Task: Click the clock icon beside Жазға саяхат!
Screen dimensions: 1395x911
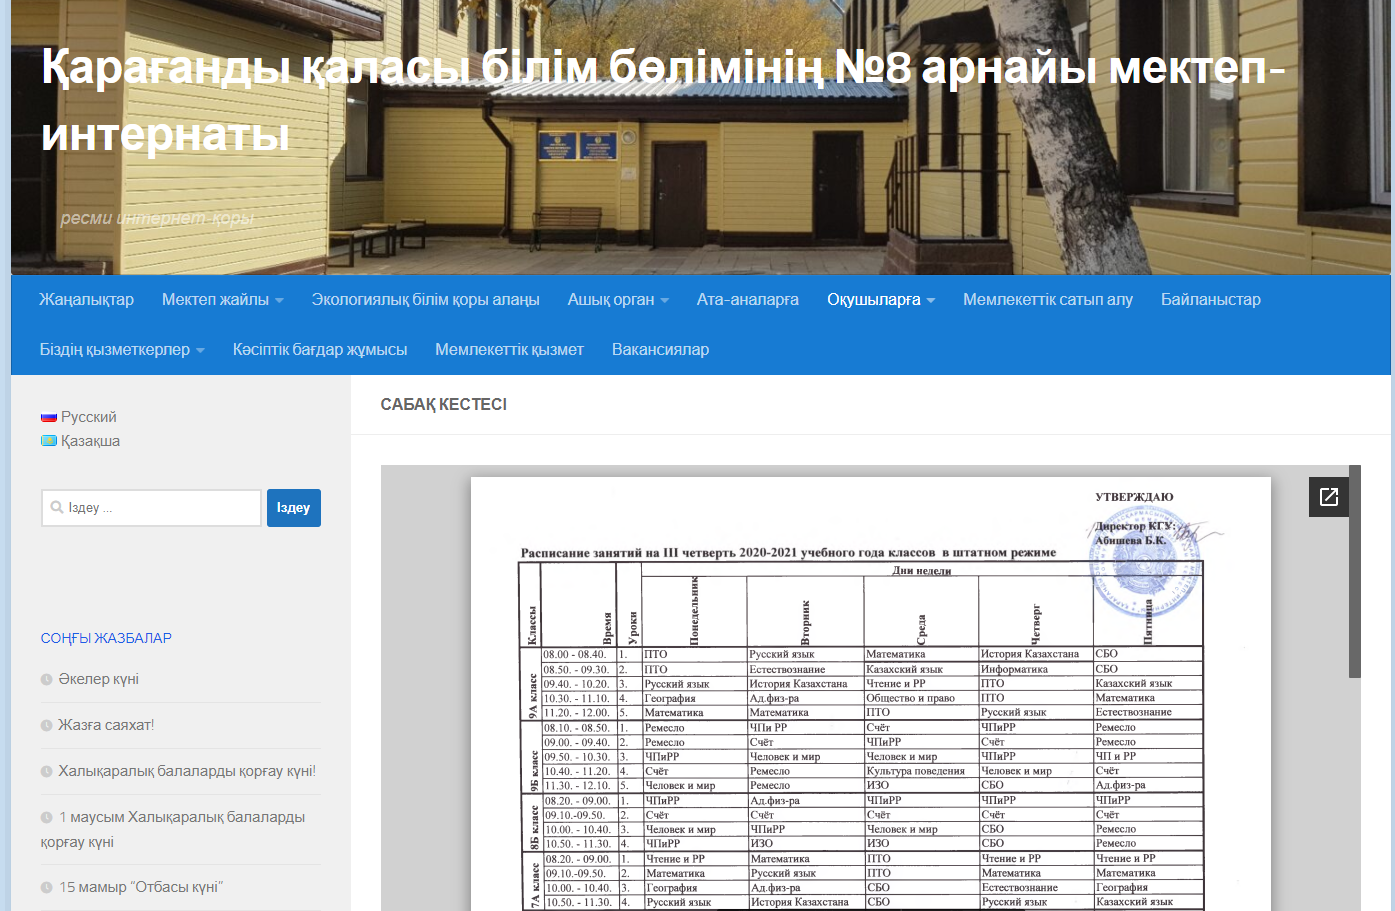Action: (x=46, y=726)
